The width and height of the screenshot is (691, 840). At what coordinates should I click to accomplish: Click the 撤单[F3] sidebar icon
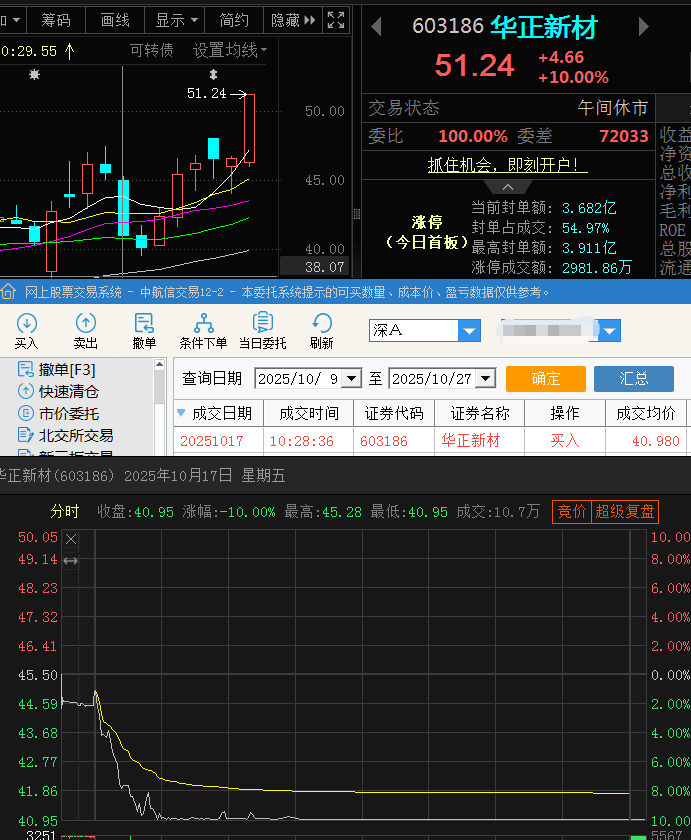[26, 369]
